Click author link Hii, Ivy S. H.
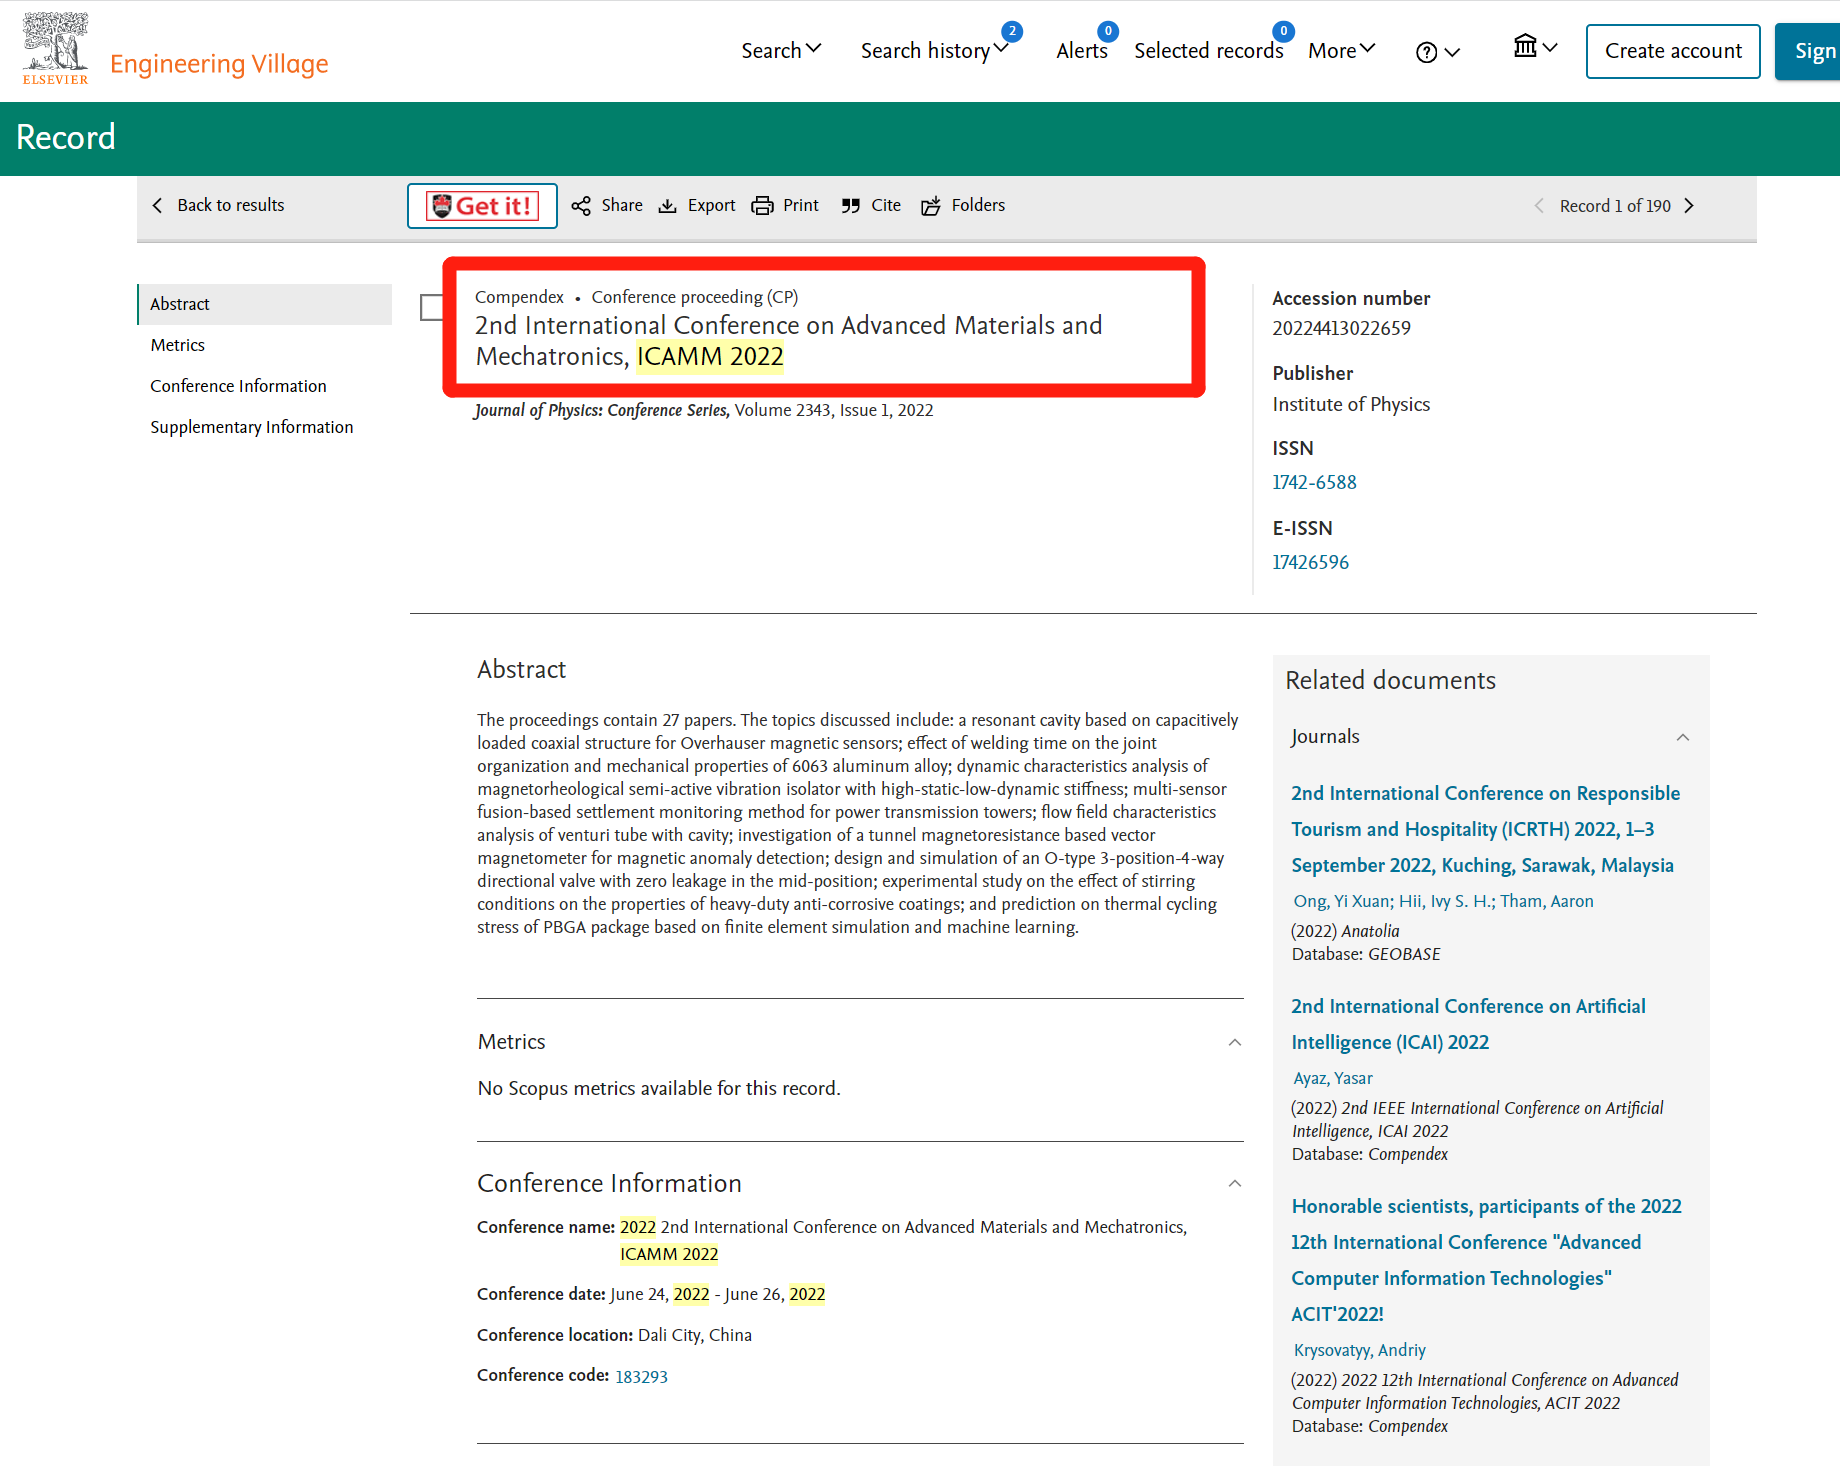1840x1466 pixels. (x=1445, y=901)
